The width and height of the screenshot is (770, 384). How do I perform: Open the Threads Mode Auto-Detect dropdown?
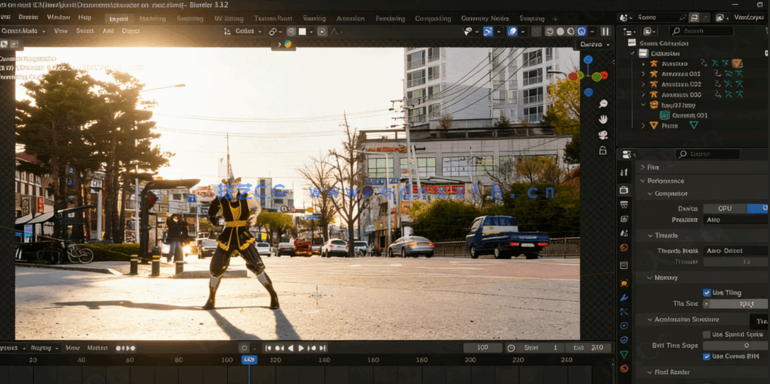(x=735, y=250)
